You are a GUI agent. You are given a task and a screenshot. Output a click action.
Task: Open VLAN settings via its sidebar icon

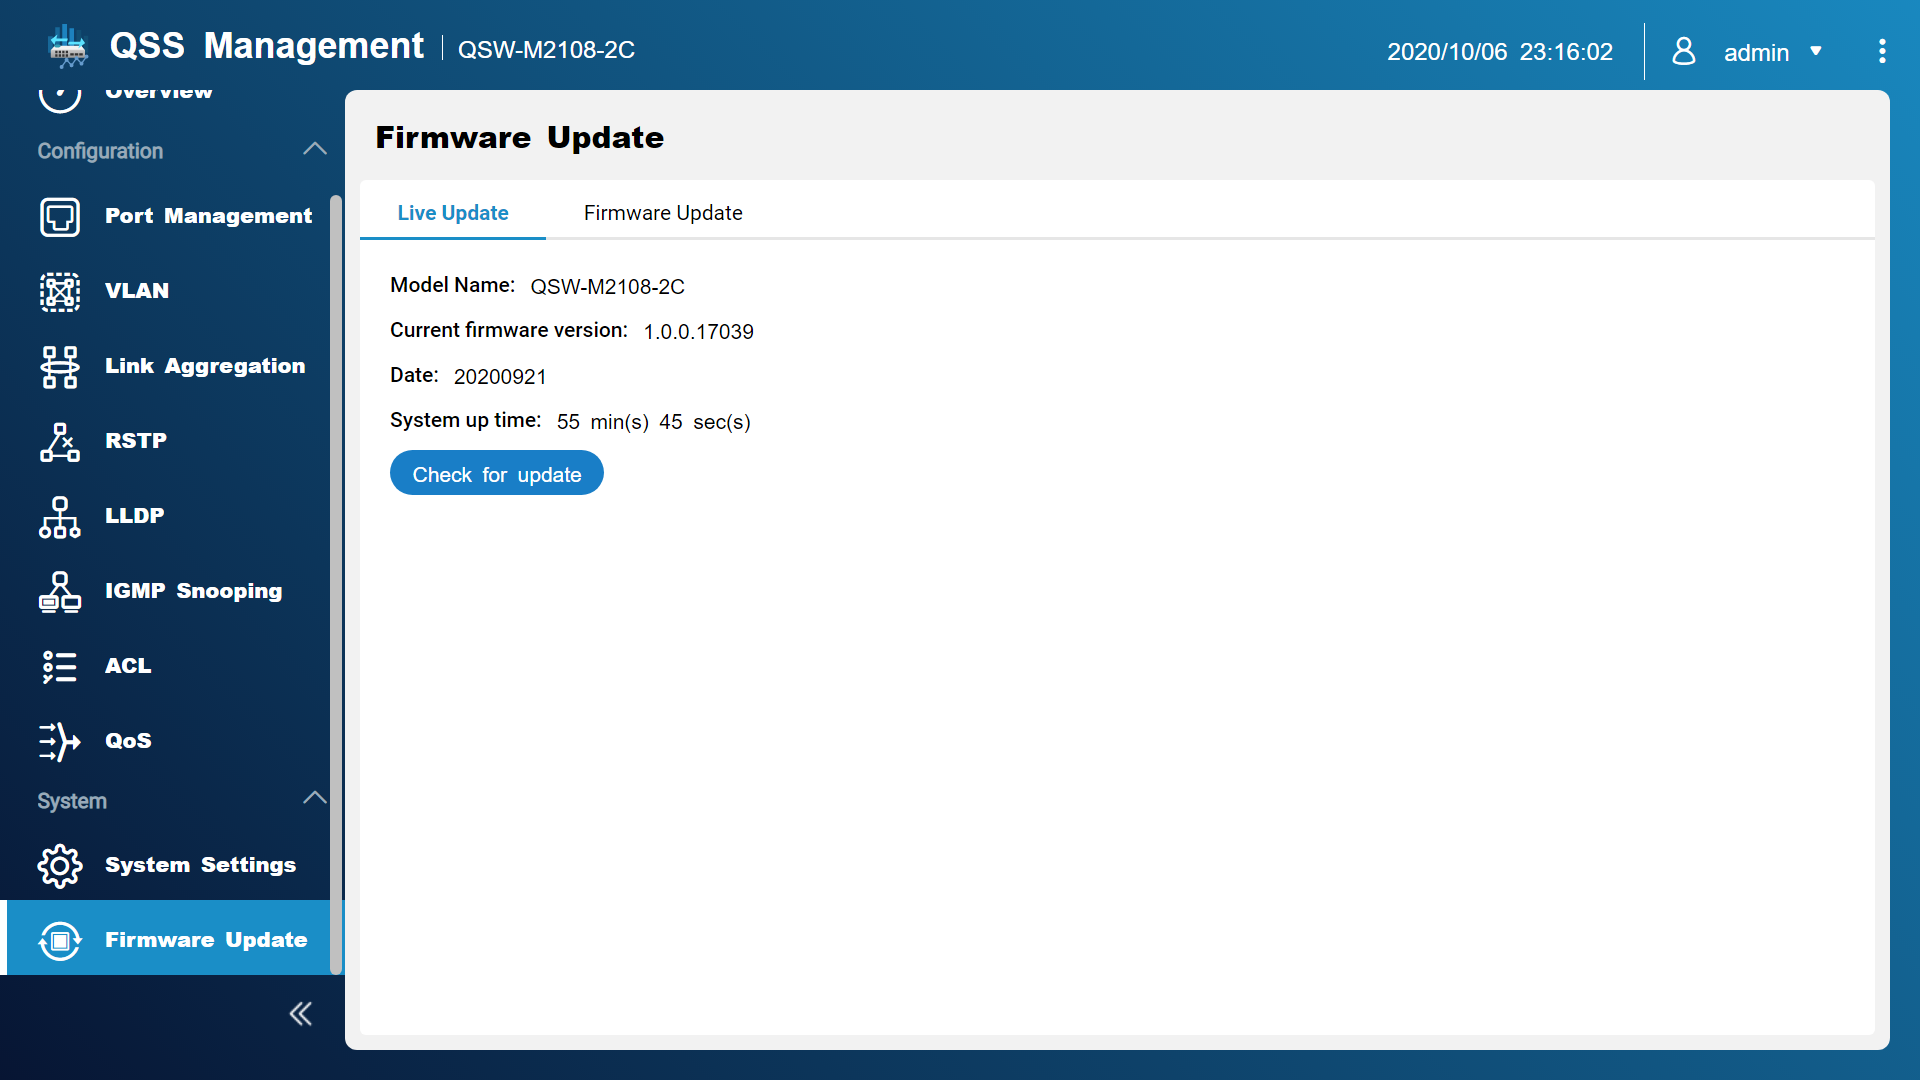[60, 291]
